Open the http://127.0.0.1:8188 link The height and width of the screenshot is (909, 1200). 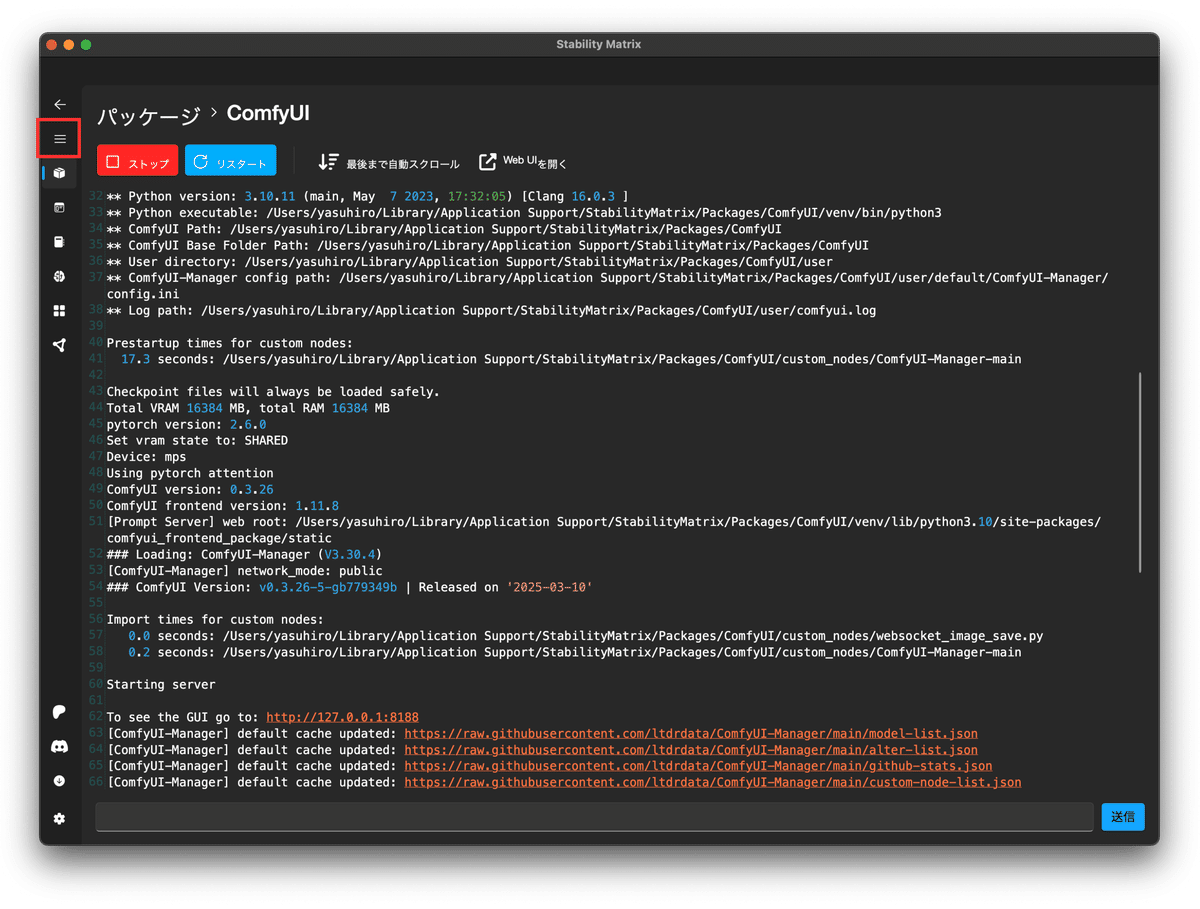point(342,717)
